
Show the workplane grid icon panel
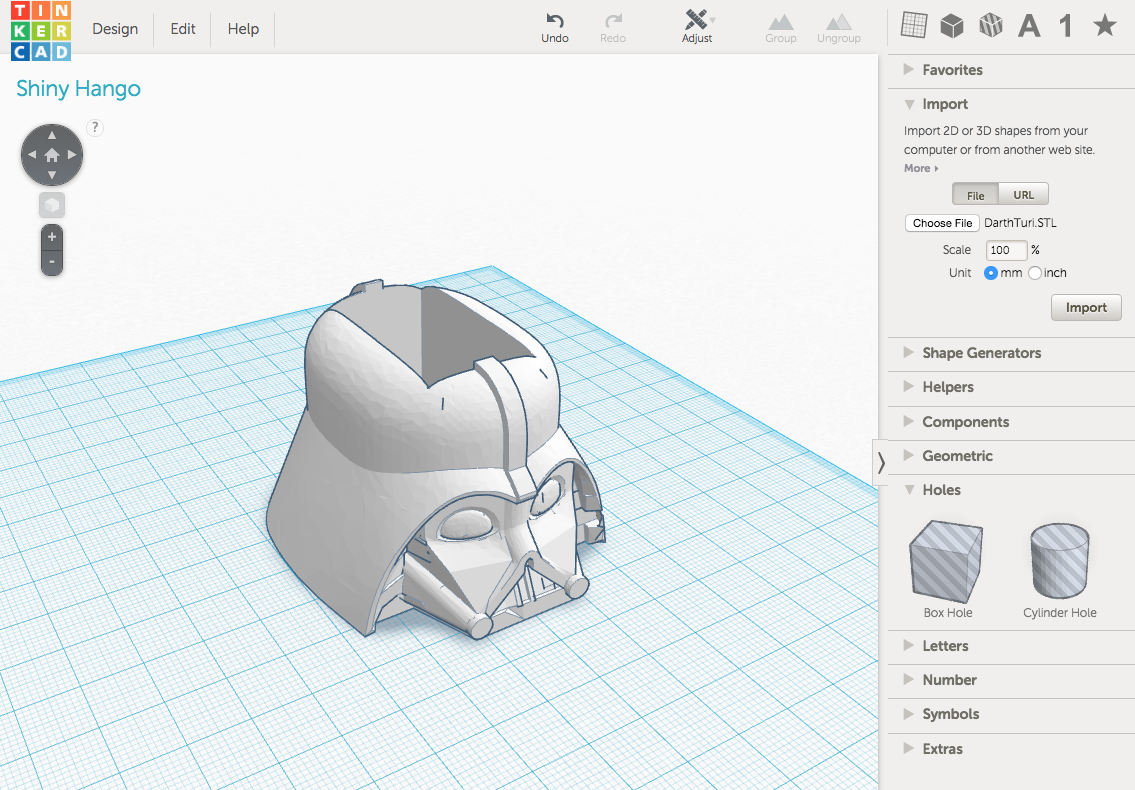tap(913, 26)
